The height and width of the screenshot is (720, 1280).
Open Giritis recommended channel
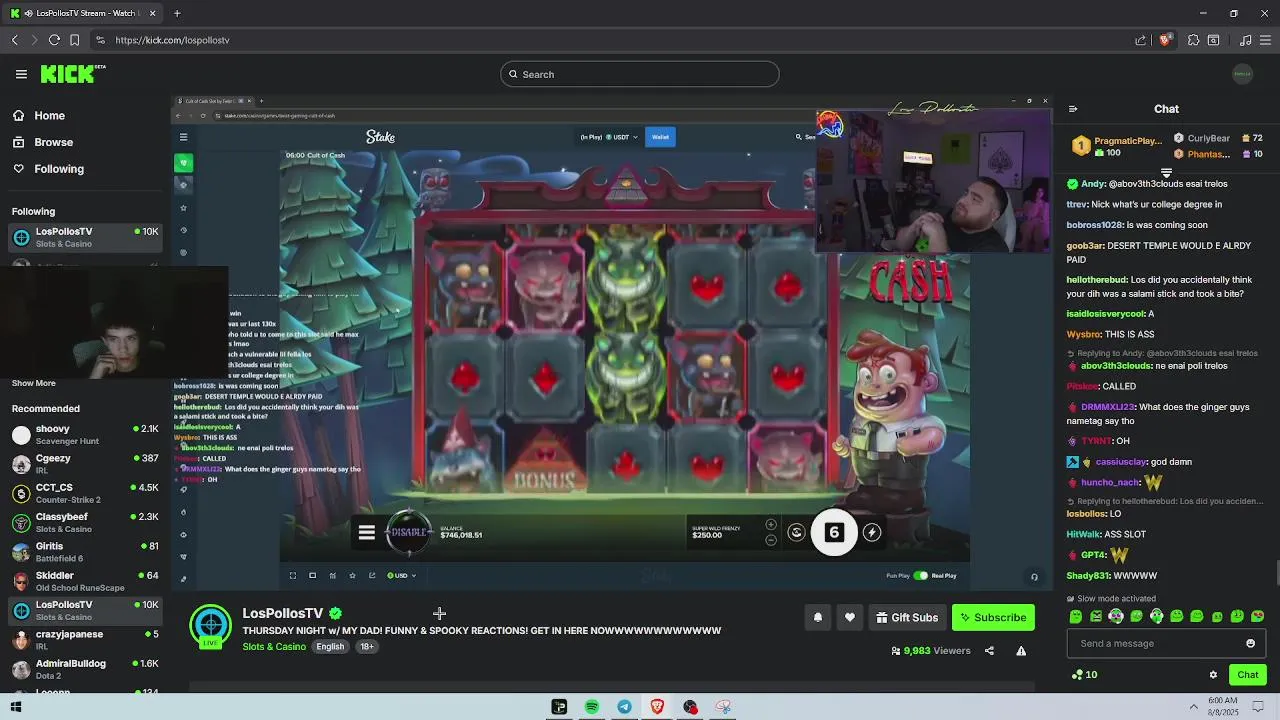tap(84, 552)
